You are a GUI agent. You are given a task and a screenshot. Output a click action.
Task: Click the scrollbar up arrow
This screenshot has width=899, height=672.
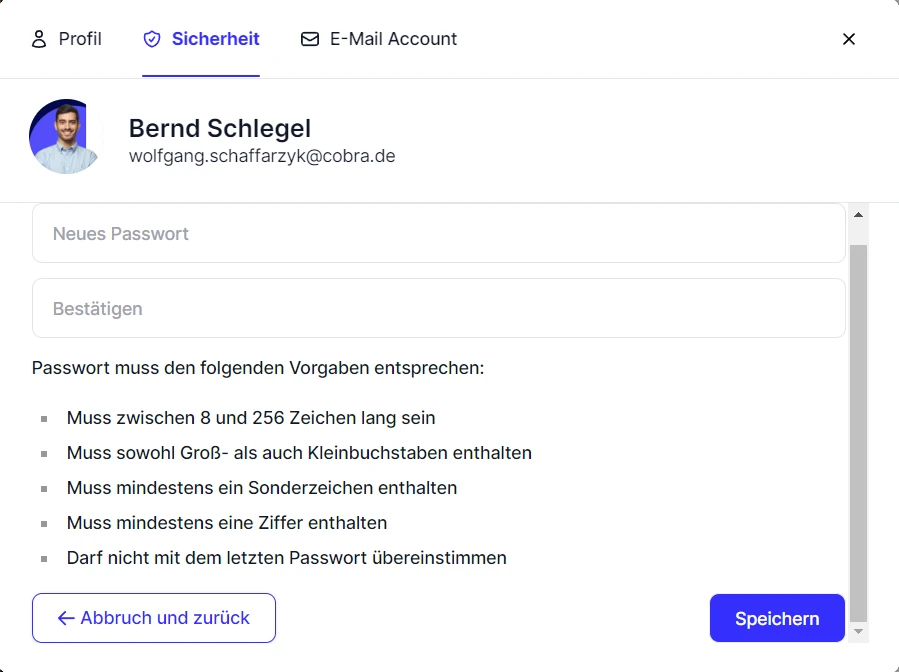pos(859,212)
